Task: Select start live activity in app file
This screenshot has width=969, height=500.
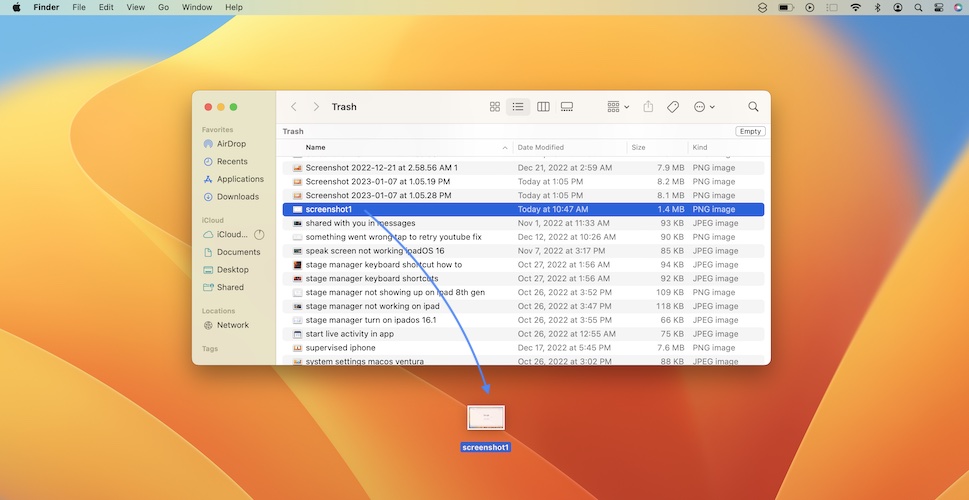Action: (x=523, y=334)
